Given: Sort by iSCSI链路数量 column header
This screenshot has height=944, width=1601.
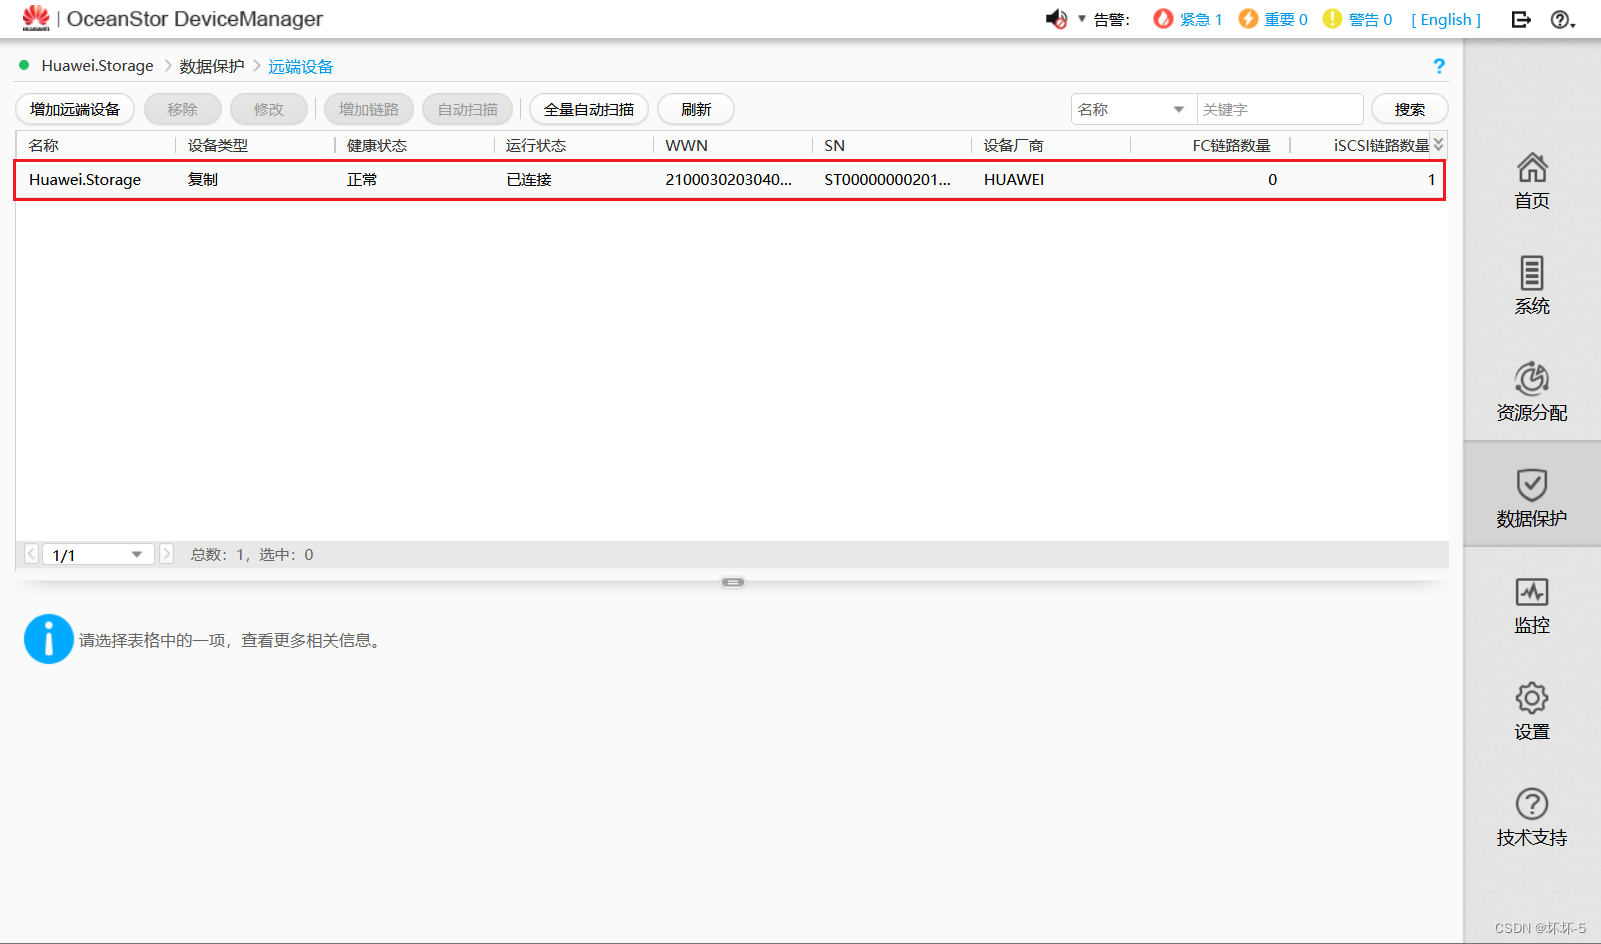Looking at the screenshot, I should pos(1381,145).
